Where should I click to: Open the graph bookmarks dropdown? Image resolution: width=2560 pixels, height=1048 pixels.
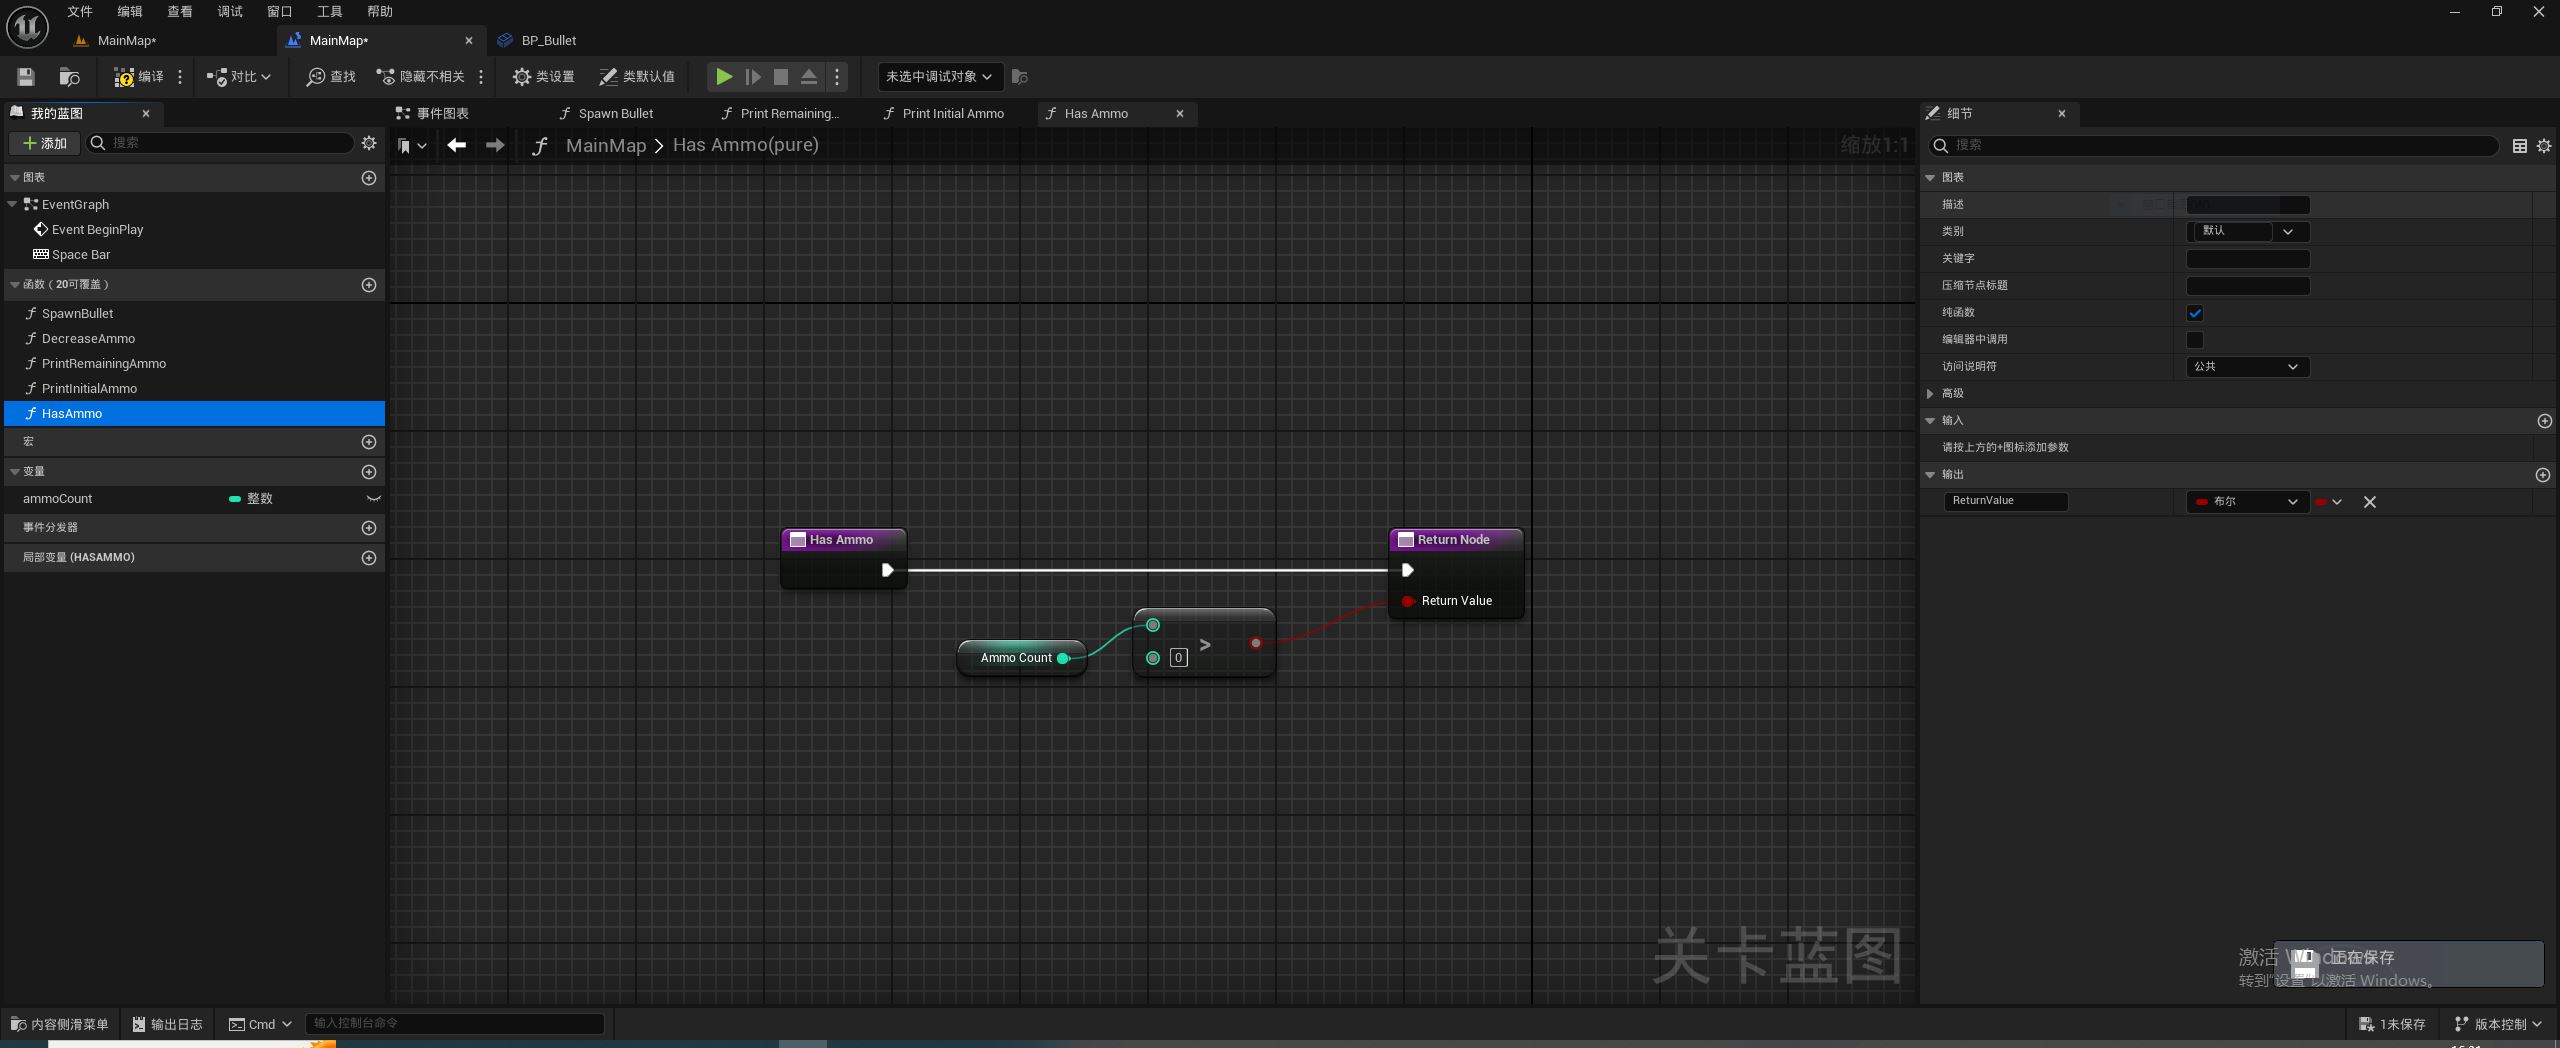coord(412,146)
